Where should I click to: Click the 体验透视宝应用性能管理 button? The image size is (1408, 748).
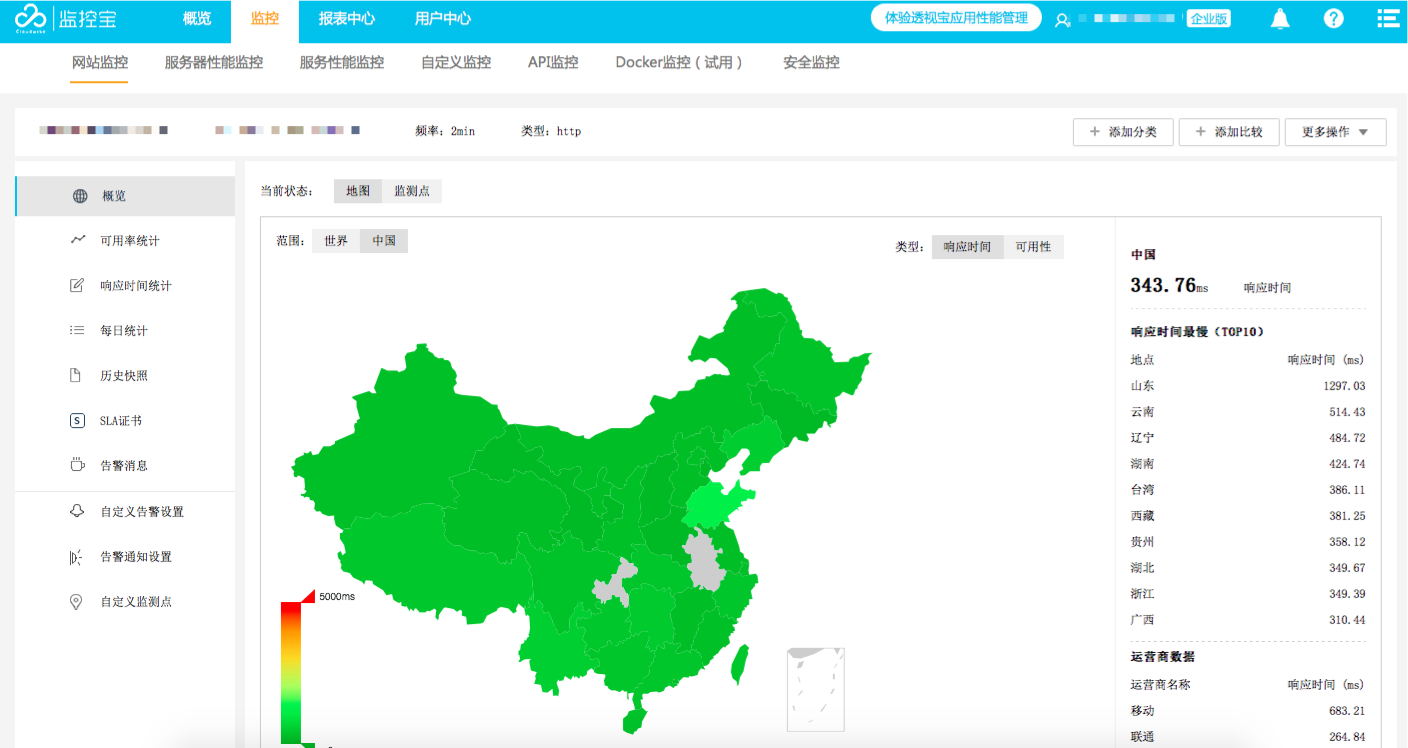(955, 18)
